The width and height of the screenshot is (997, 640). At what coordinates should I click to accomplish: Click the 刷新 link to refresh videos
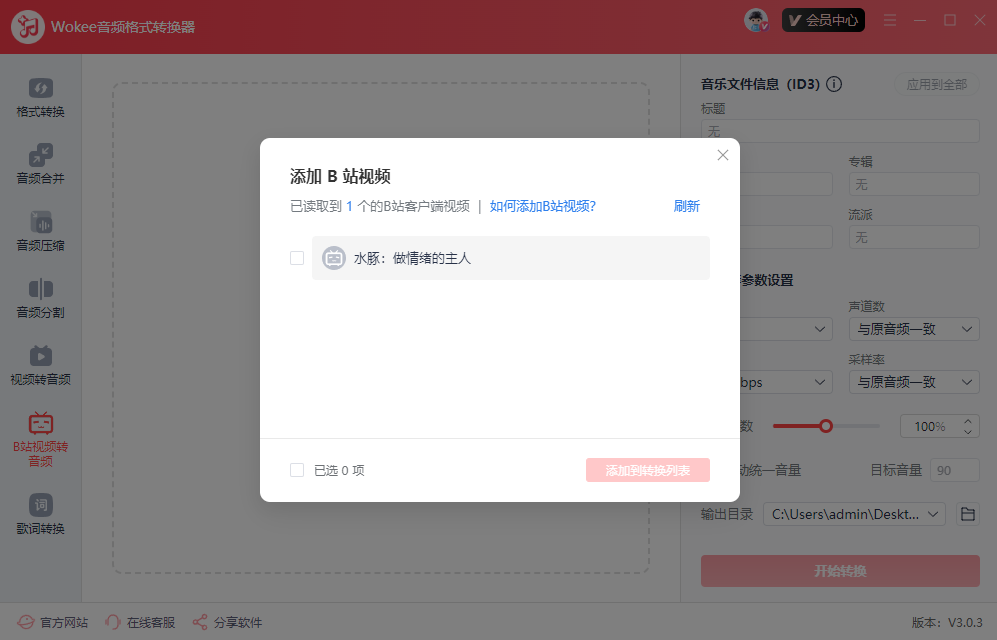[686, 204]
